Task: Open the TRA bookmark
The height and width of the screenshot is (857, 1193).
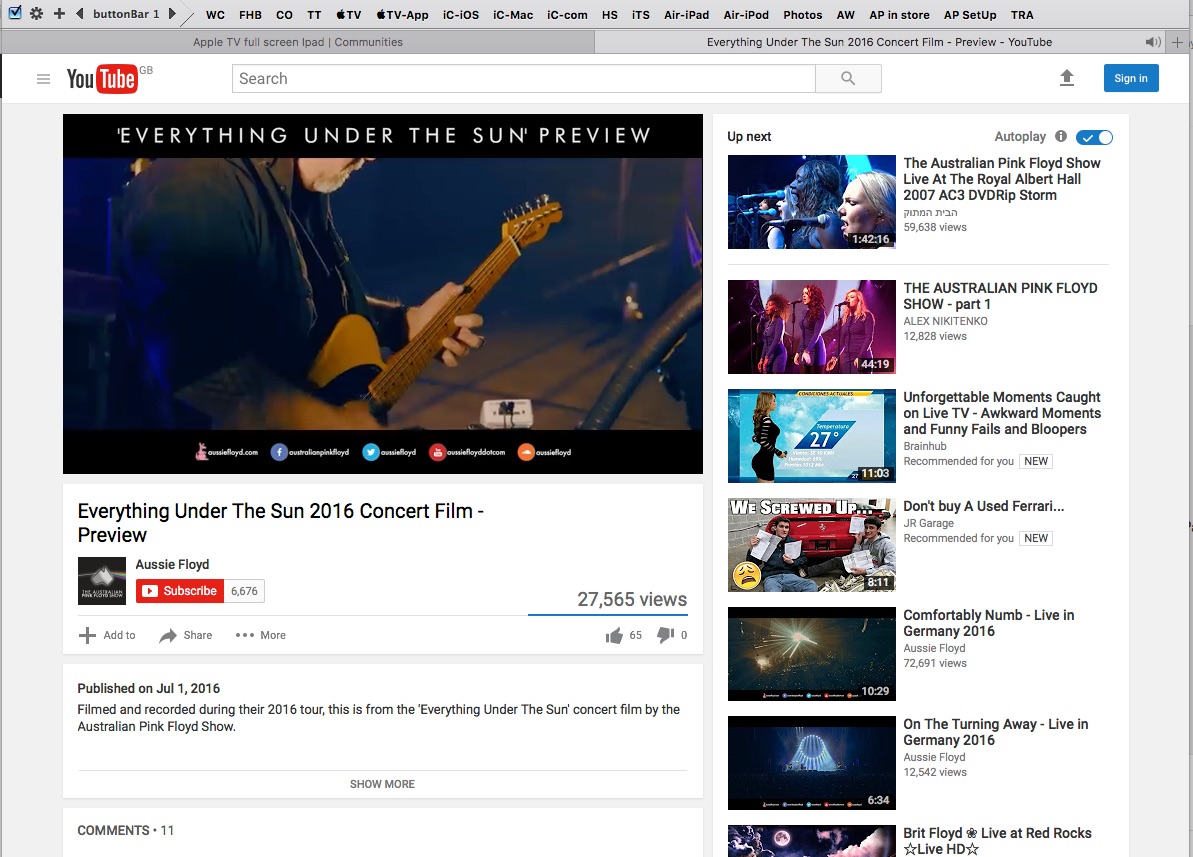Action: [1022, 14]
